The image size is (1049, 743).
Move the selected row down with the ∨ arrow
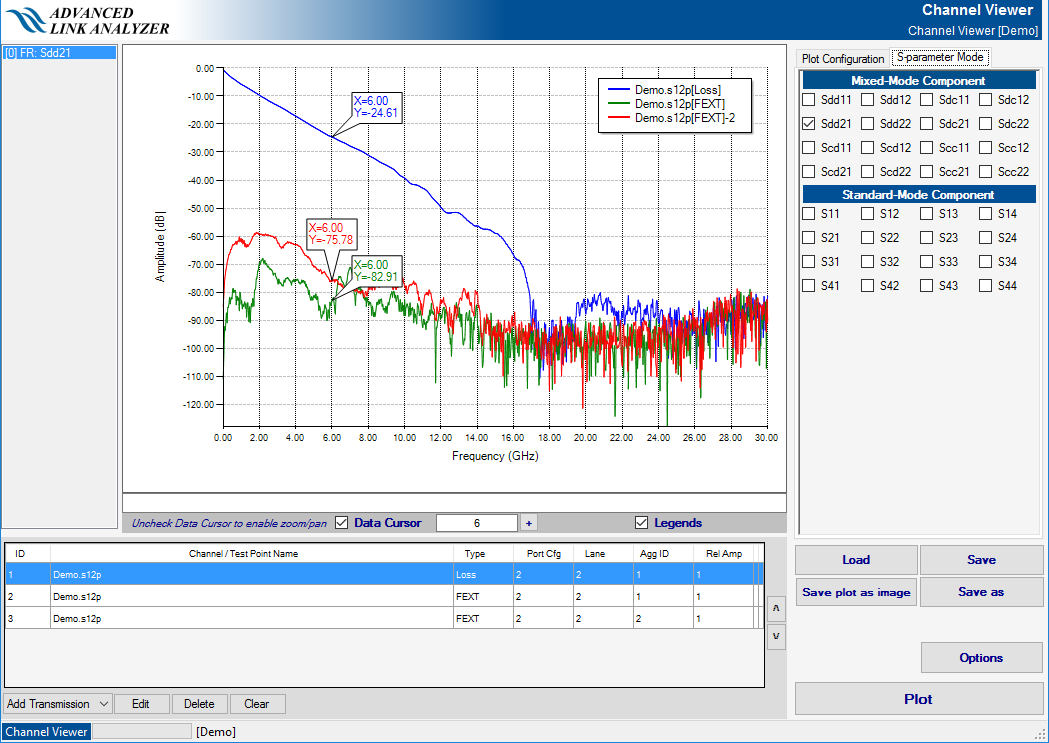777,635
